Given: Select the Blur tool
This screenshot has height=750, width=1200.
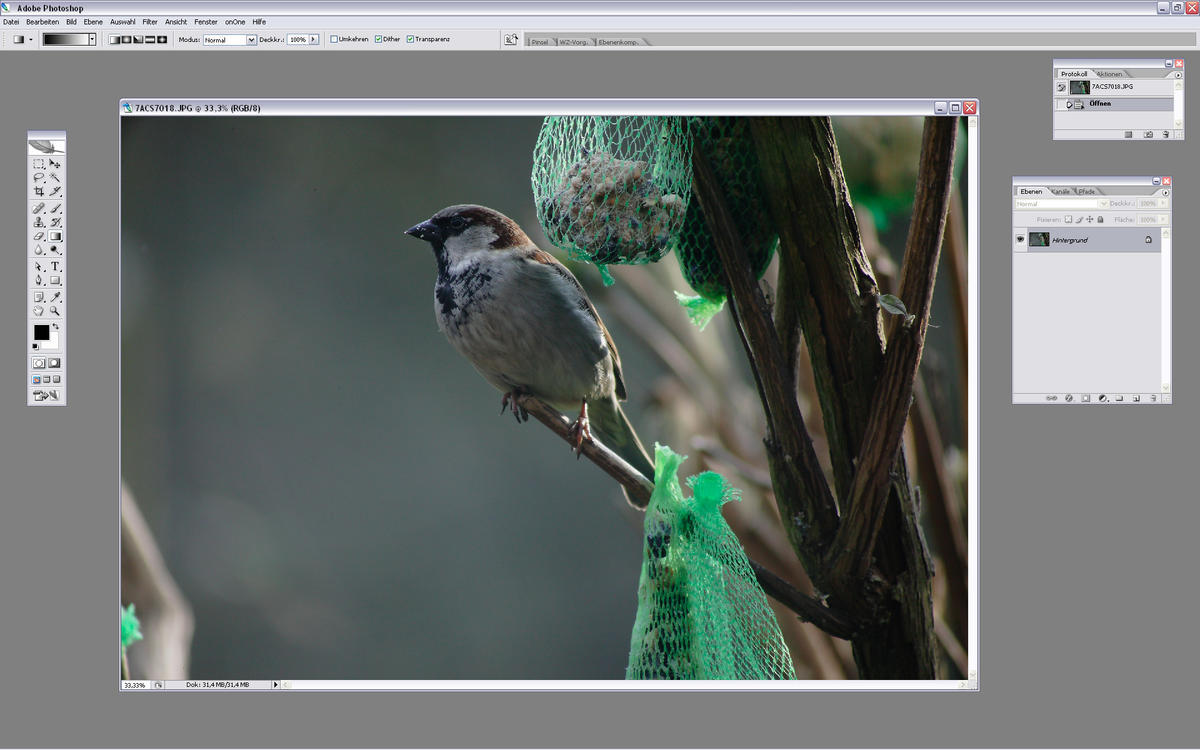Looking at the screenshot, I should pos(39,250).
